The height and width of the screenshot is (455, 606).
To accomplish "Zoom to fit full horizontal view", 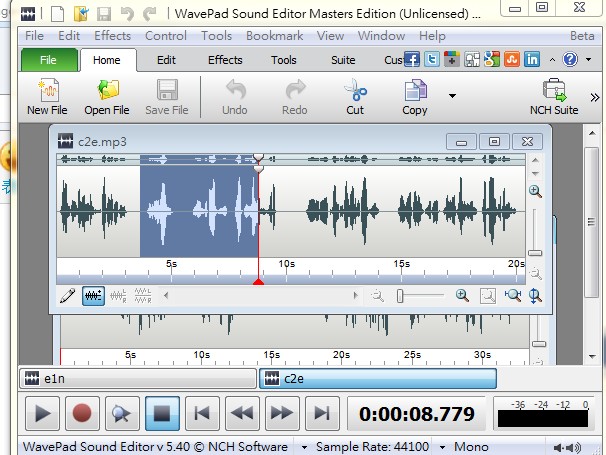I will click(x=512, y=296).
